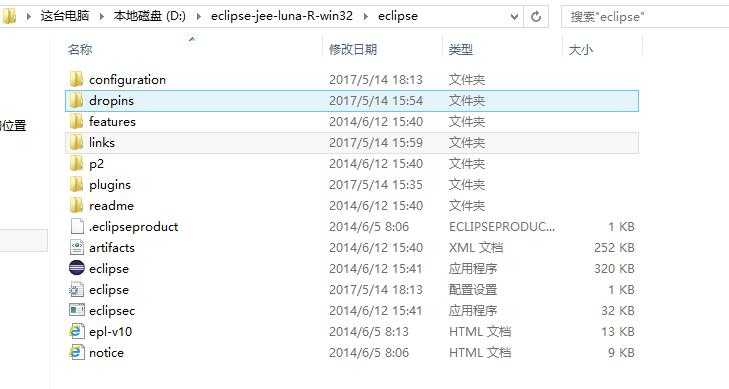Screen dimensions: 729x389
Task: Open the configuration folder icon
Action: pyautogui.click(x=76, y=79)
